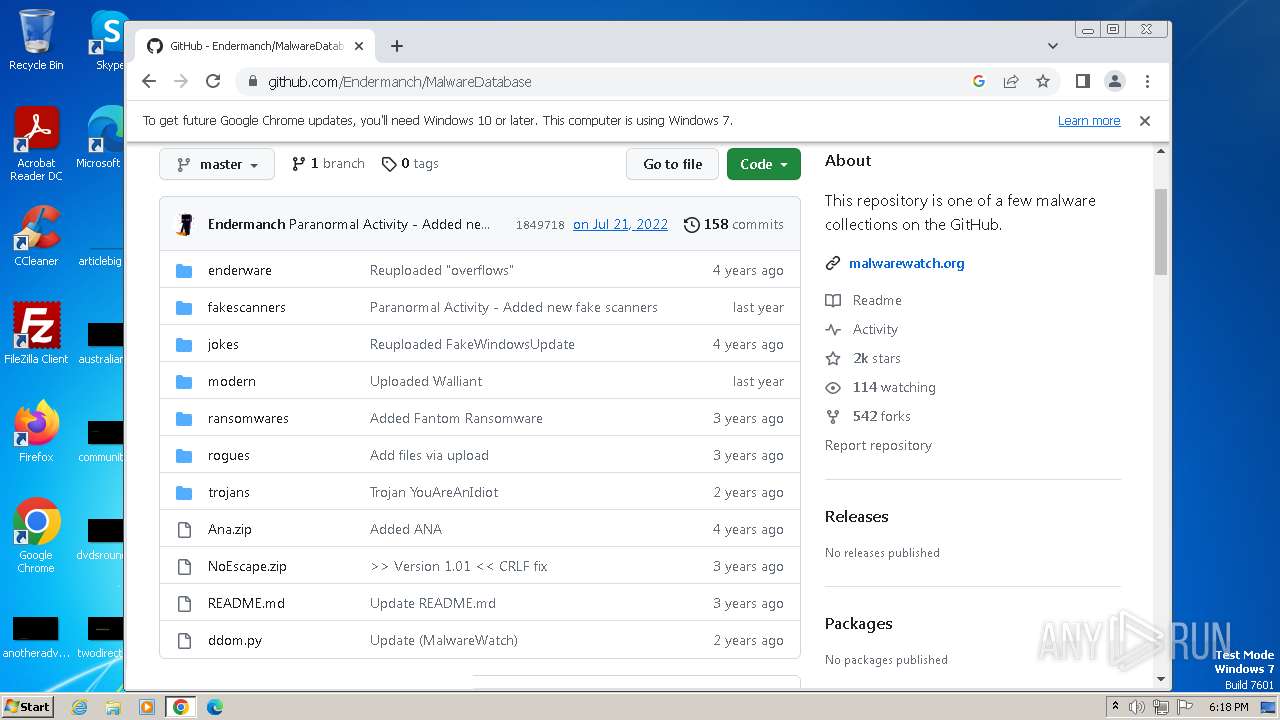The height and width of the screenshot is (720, 1280).
Task: Bookmark this tab with the star icon
Action: click(x=1043, y=82)
